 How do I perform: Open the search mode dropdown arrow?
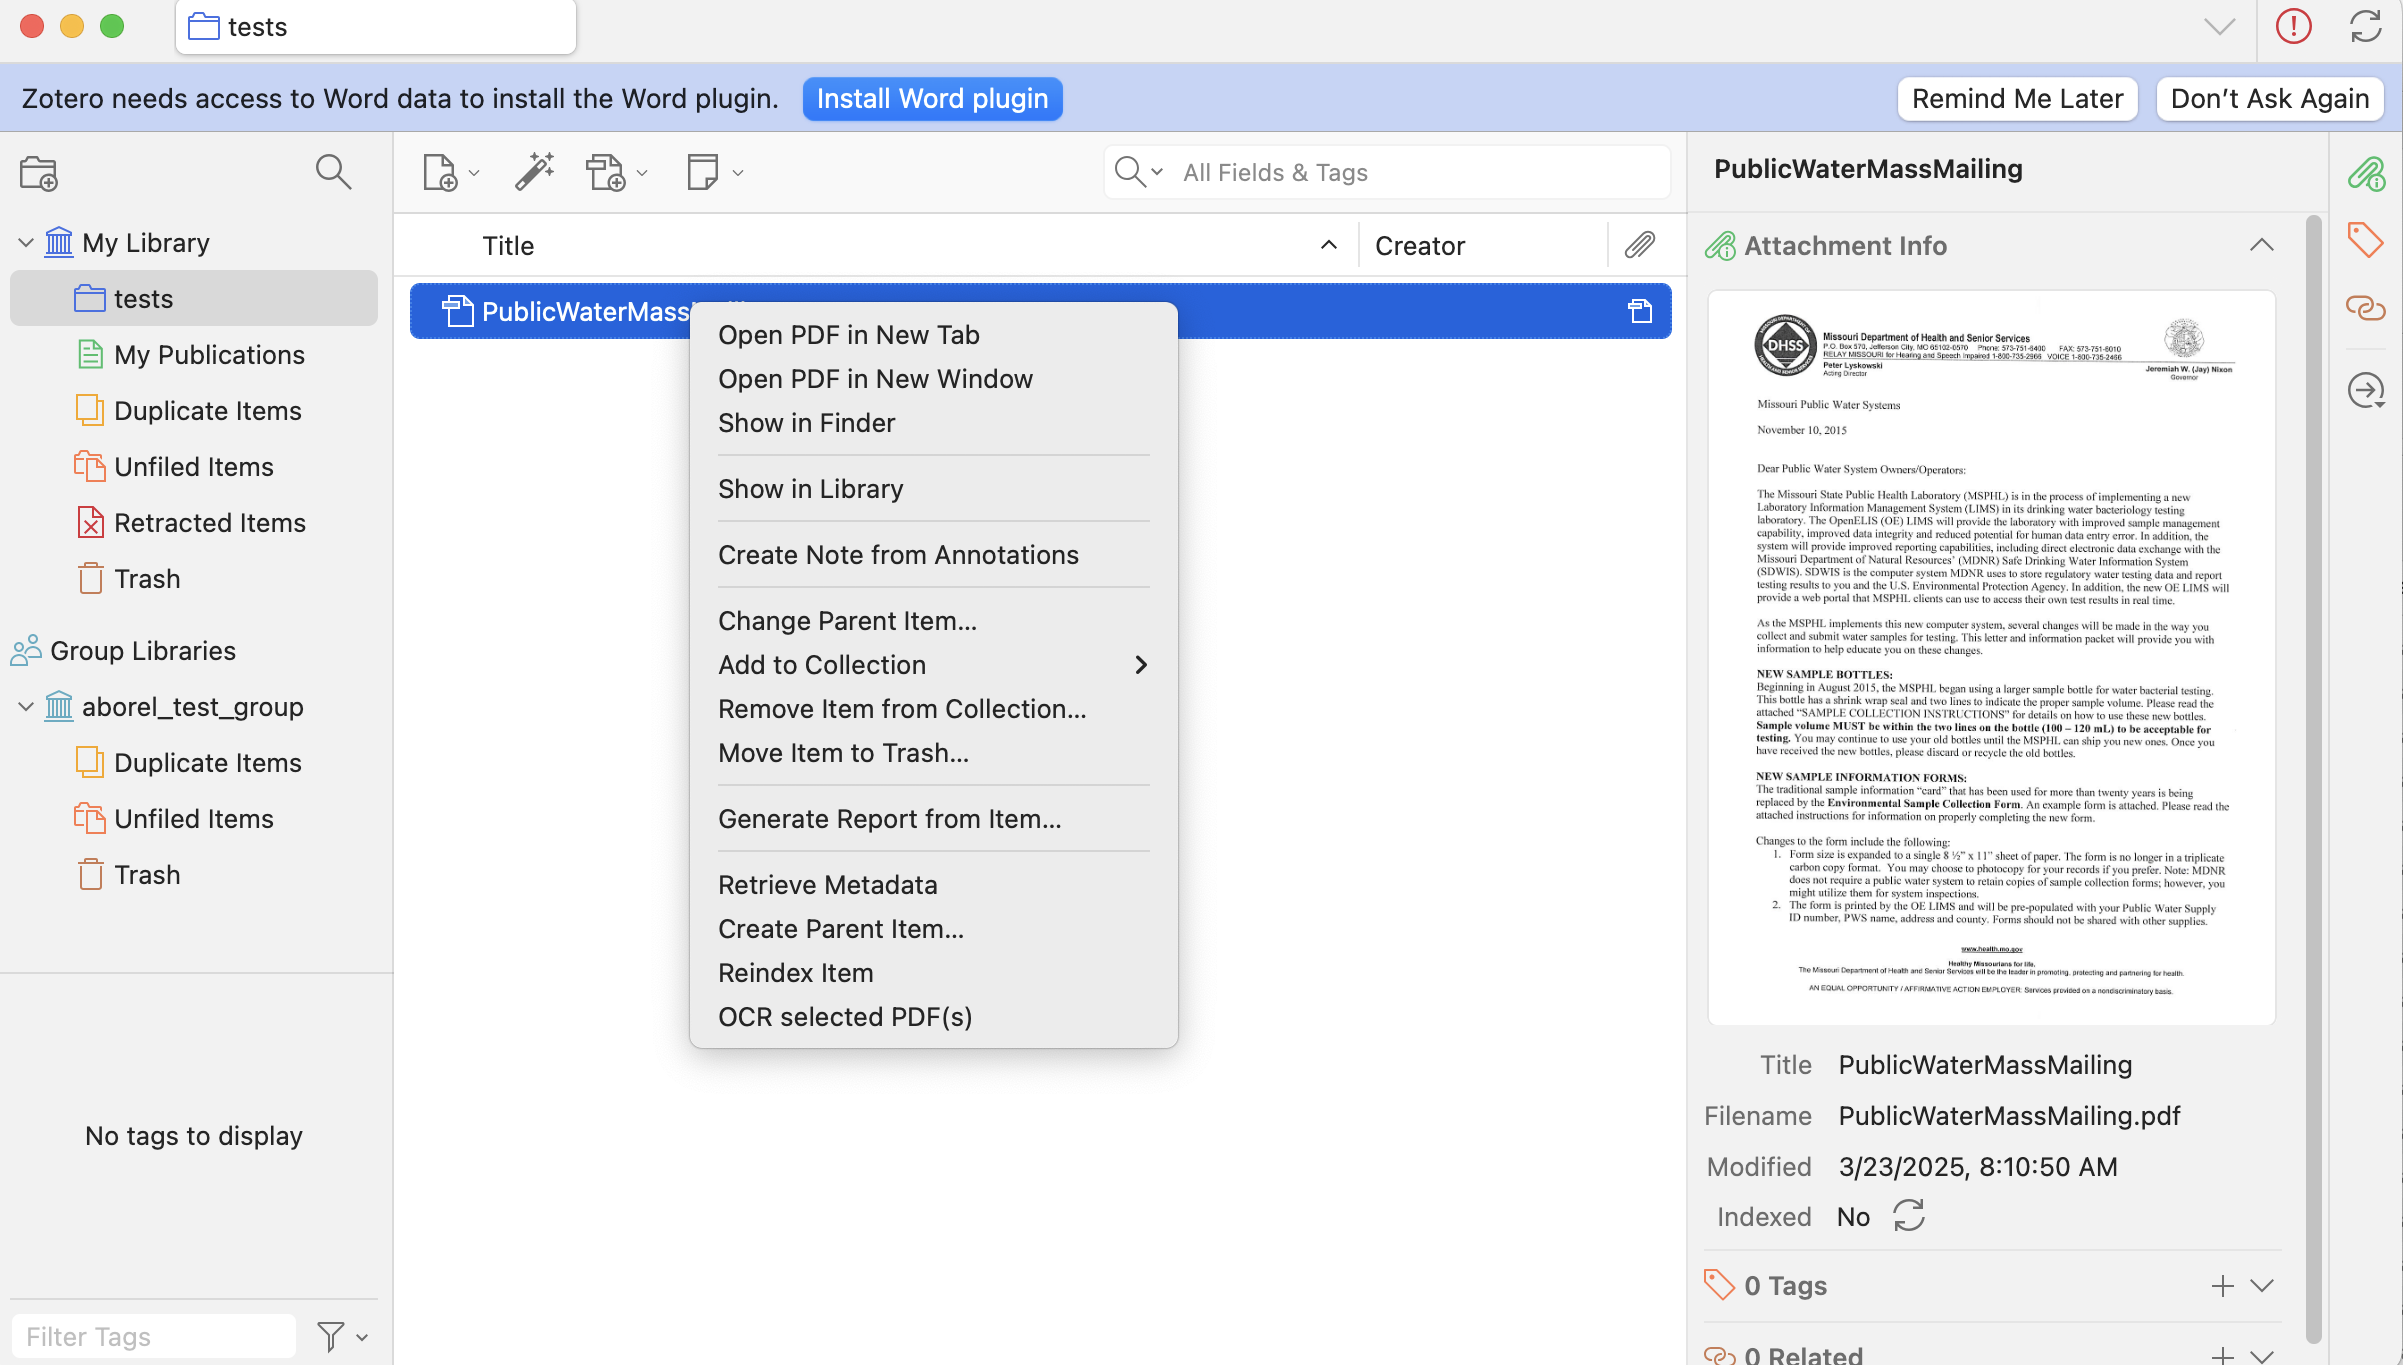pos(1157,172)
